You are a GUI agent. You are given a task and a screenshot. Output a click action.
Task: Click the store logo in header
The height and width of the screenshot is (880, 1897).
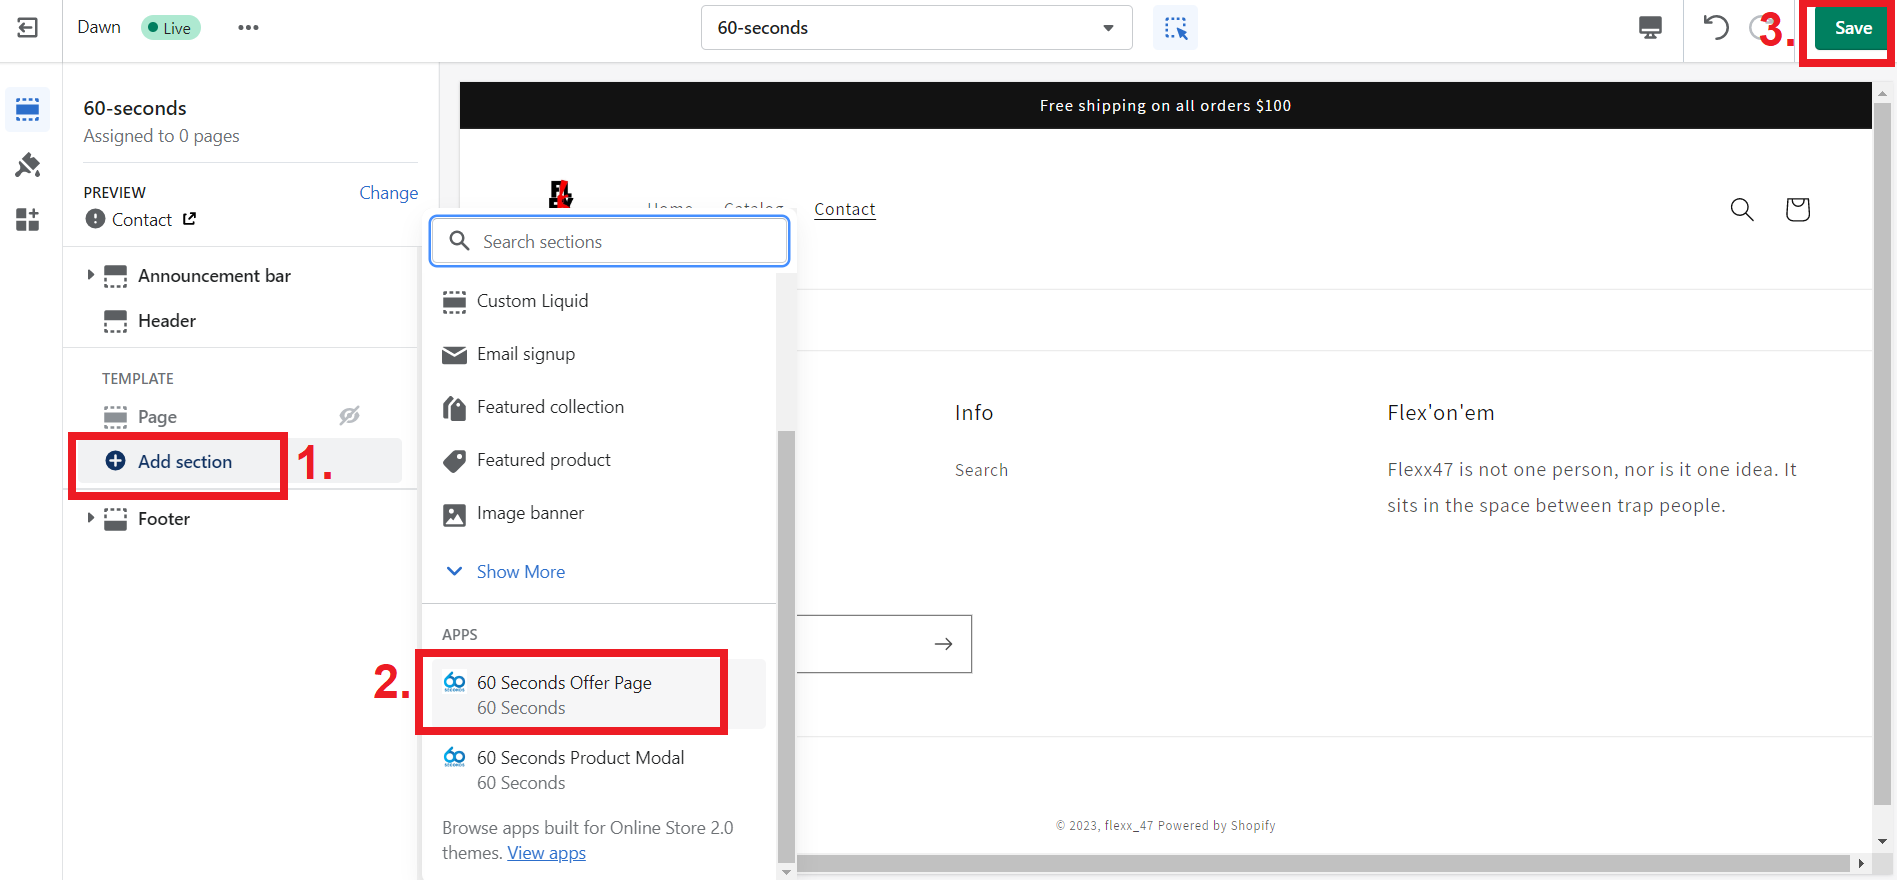click(561, 194)
